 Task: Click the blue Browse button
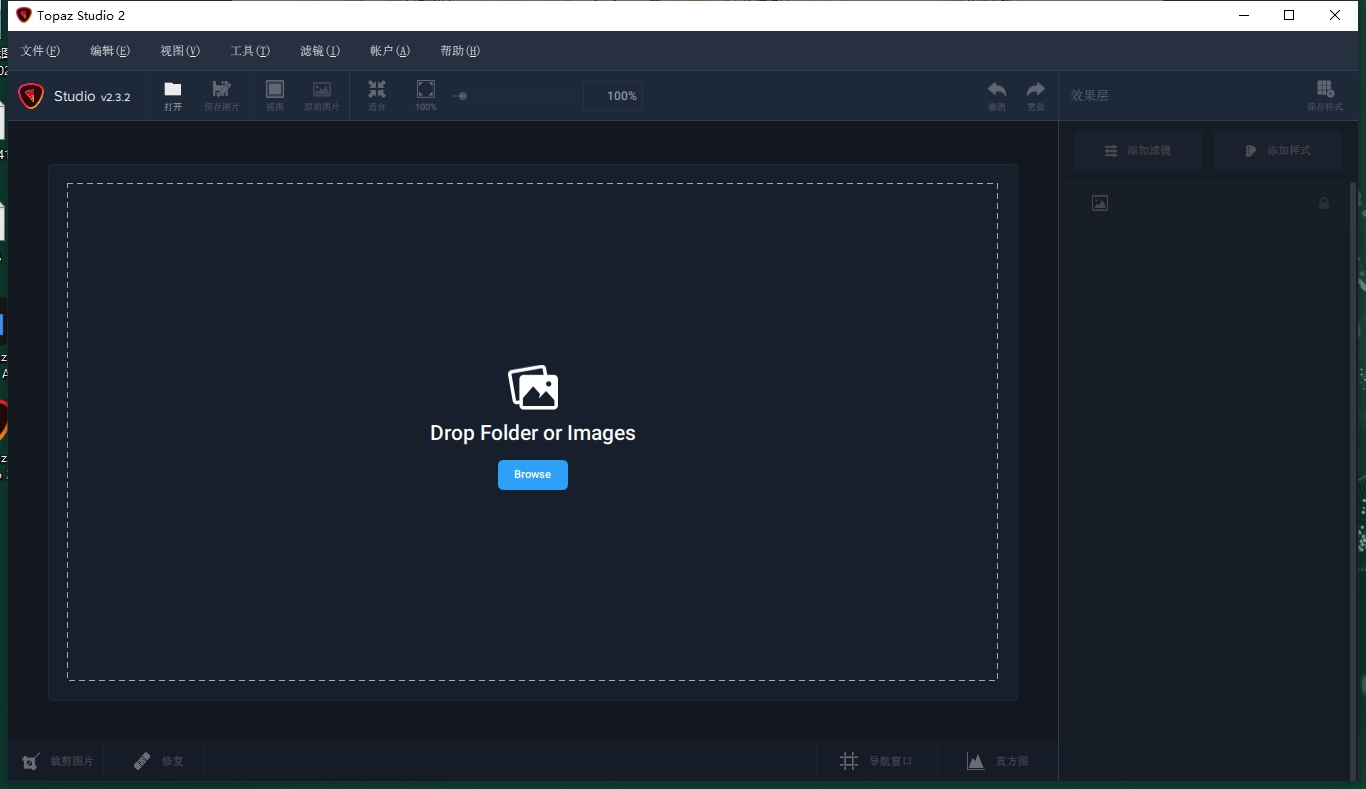point(533,475)
